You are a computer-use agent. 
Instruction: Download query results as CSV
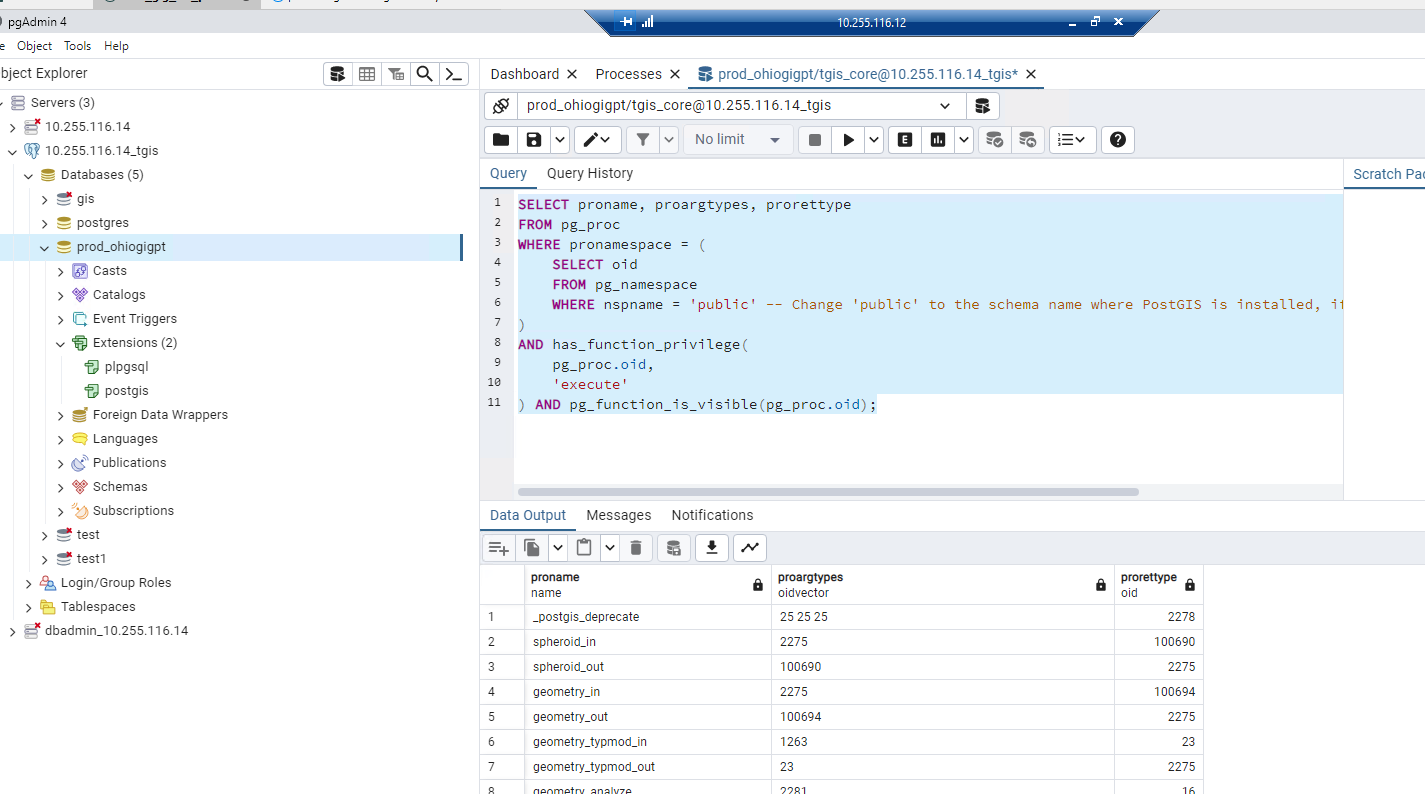point(711,547)
